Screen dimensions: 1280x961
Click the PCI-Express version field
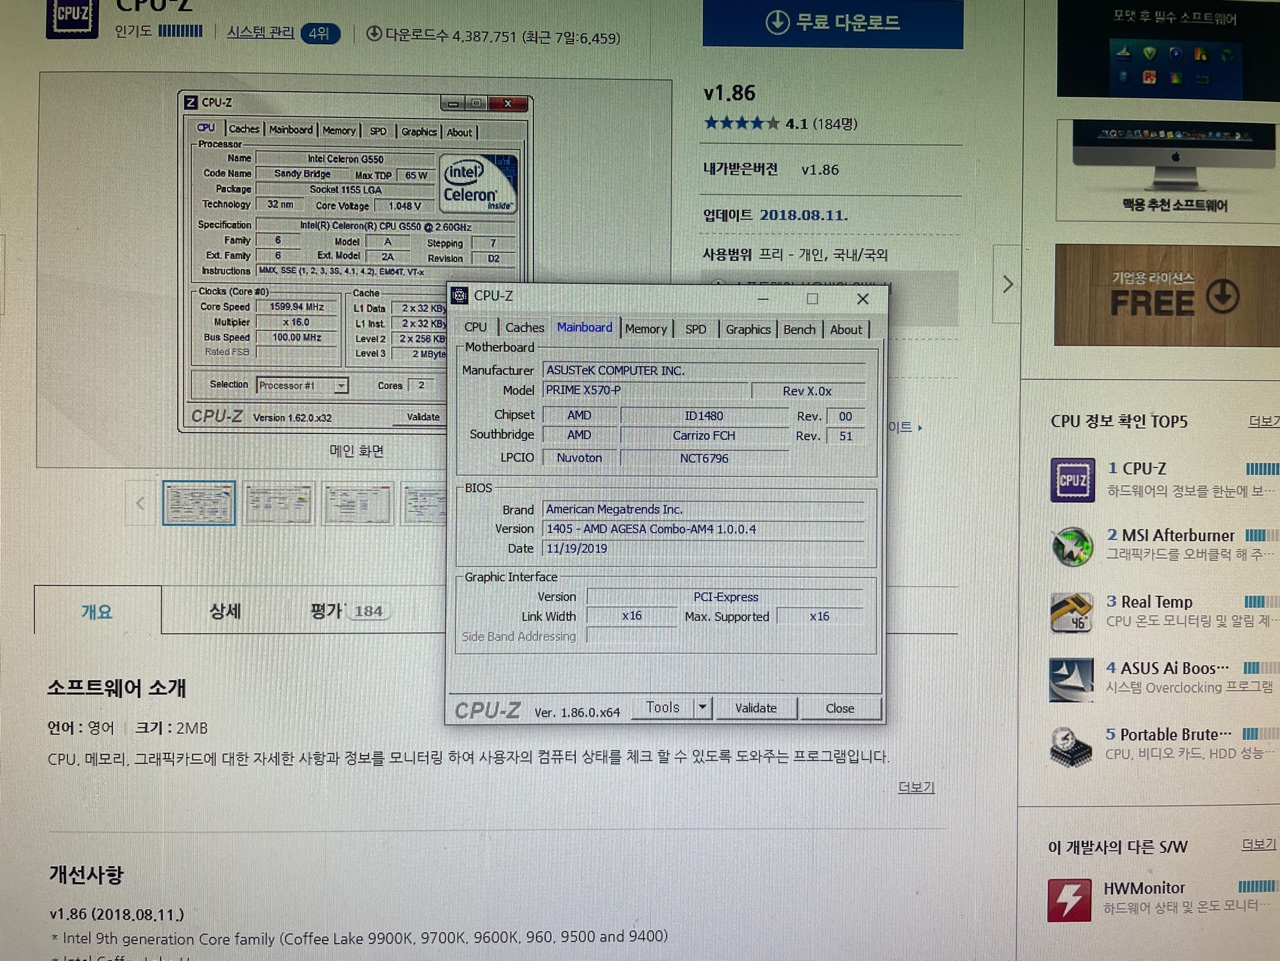click(726, 597)
